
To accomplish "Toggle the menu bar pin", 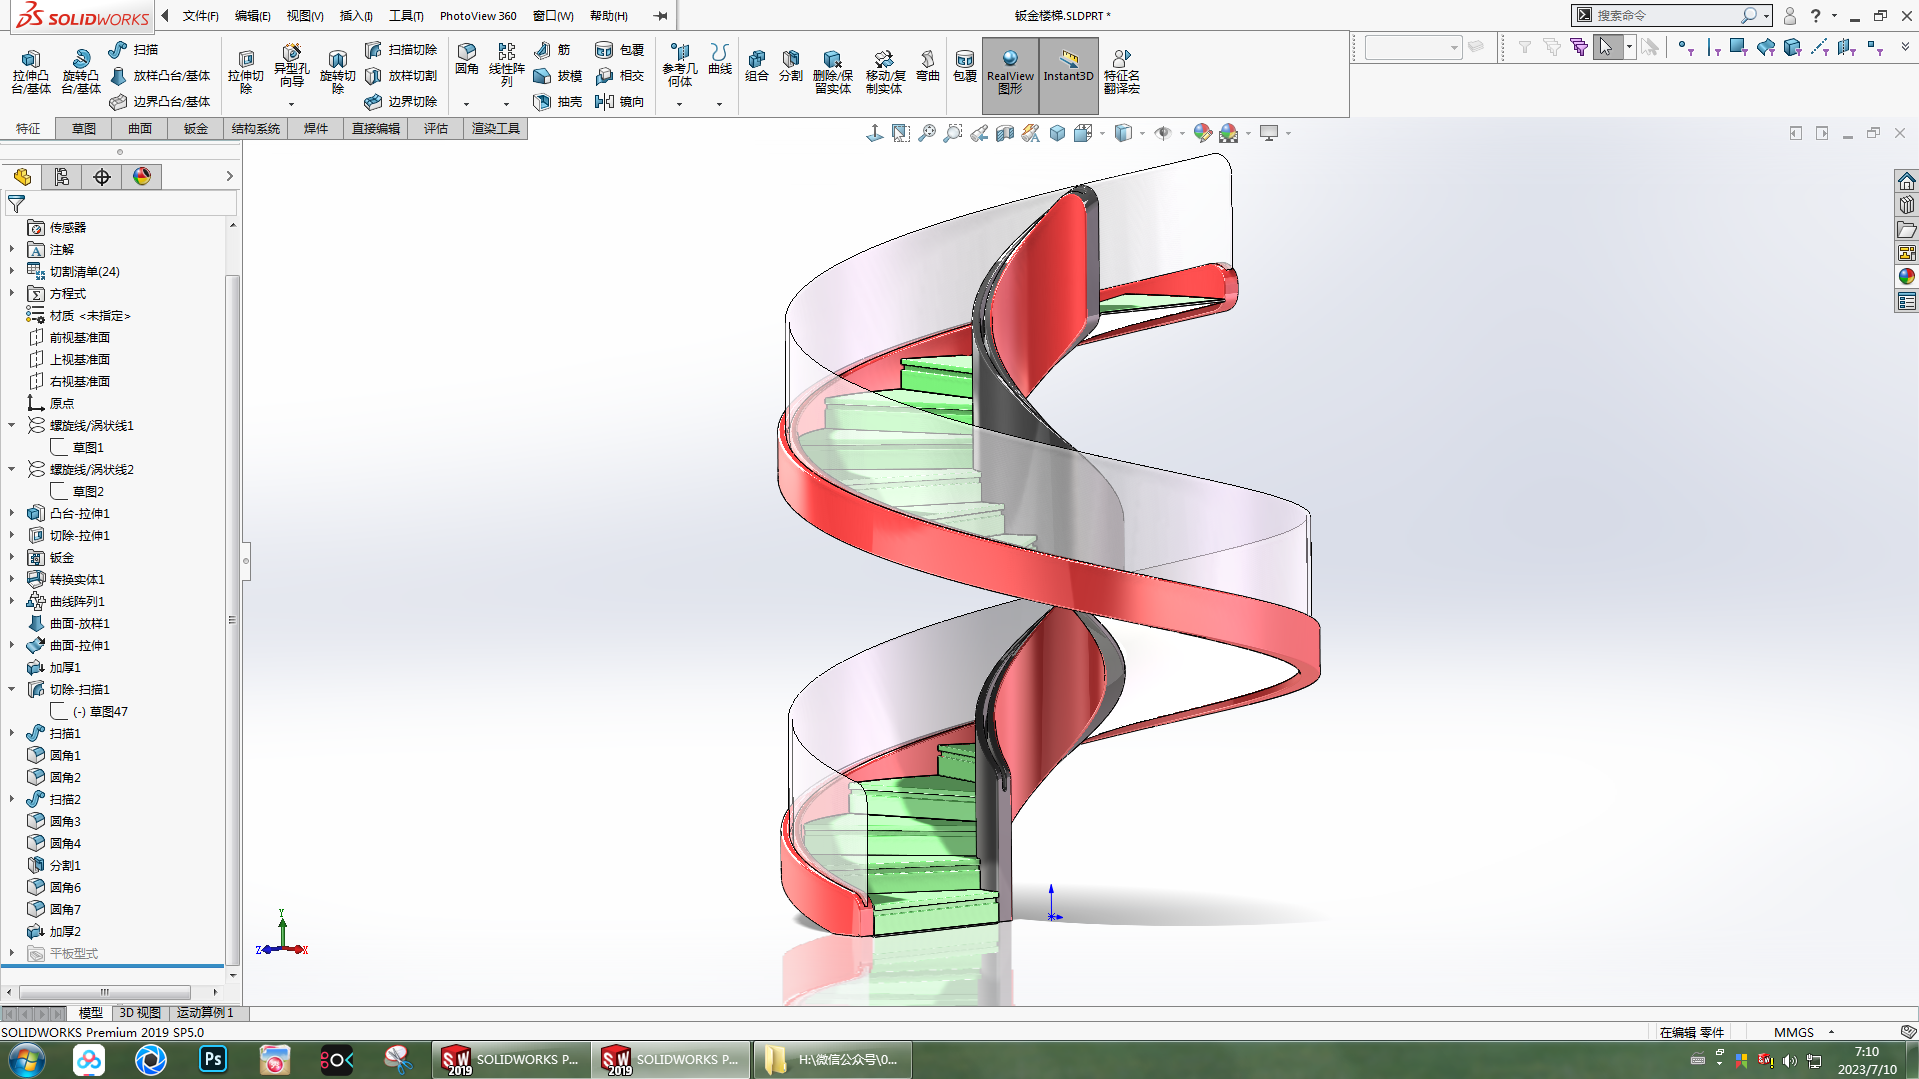I will click(x=661, y=16).
